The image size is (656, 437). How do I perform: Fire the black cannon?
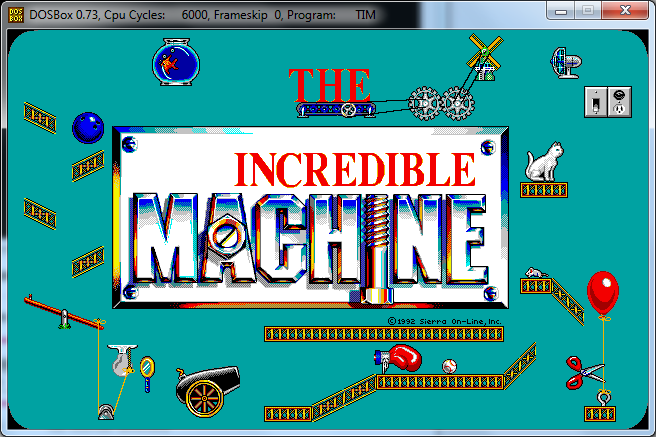click(208, 391)
